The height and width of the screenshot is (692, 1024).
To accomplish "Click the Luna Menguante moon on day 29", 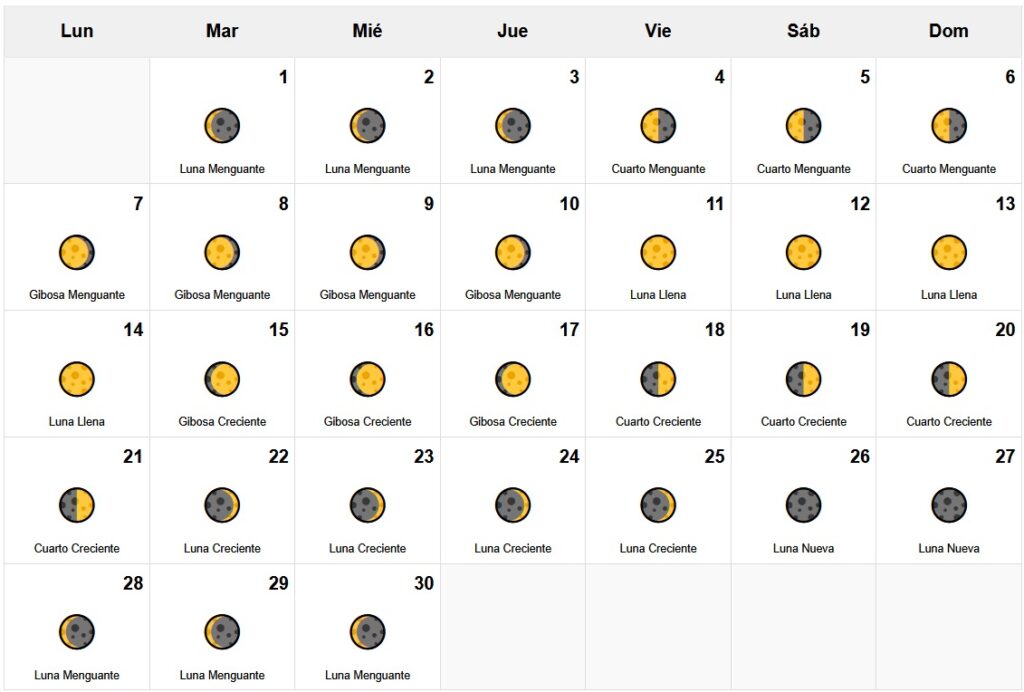I will 222,632.
